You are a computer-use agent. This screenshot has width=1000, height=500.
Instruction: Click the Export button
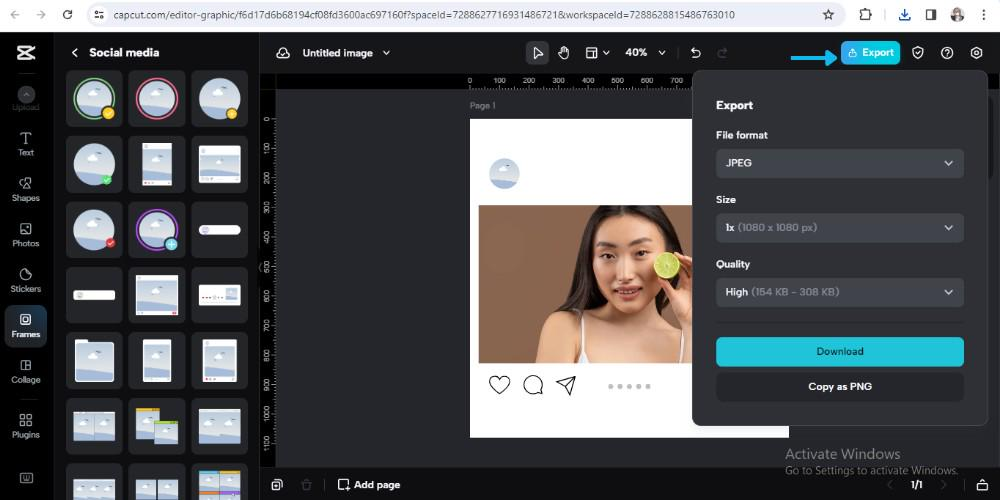[x=871, y=53]
